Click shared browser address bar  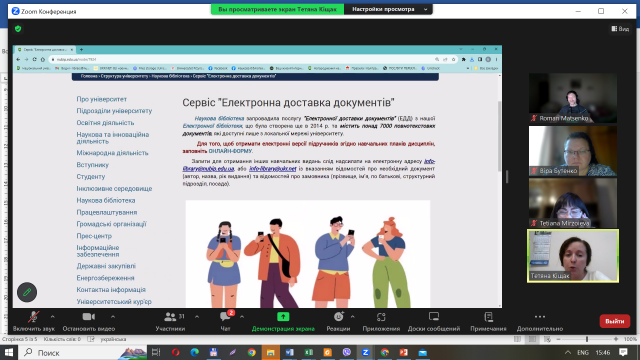(x=241, y=59)
